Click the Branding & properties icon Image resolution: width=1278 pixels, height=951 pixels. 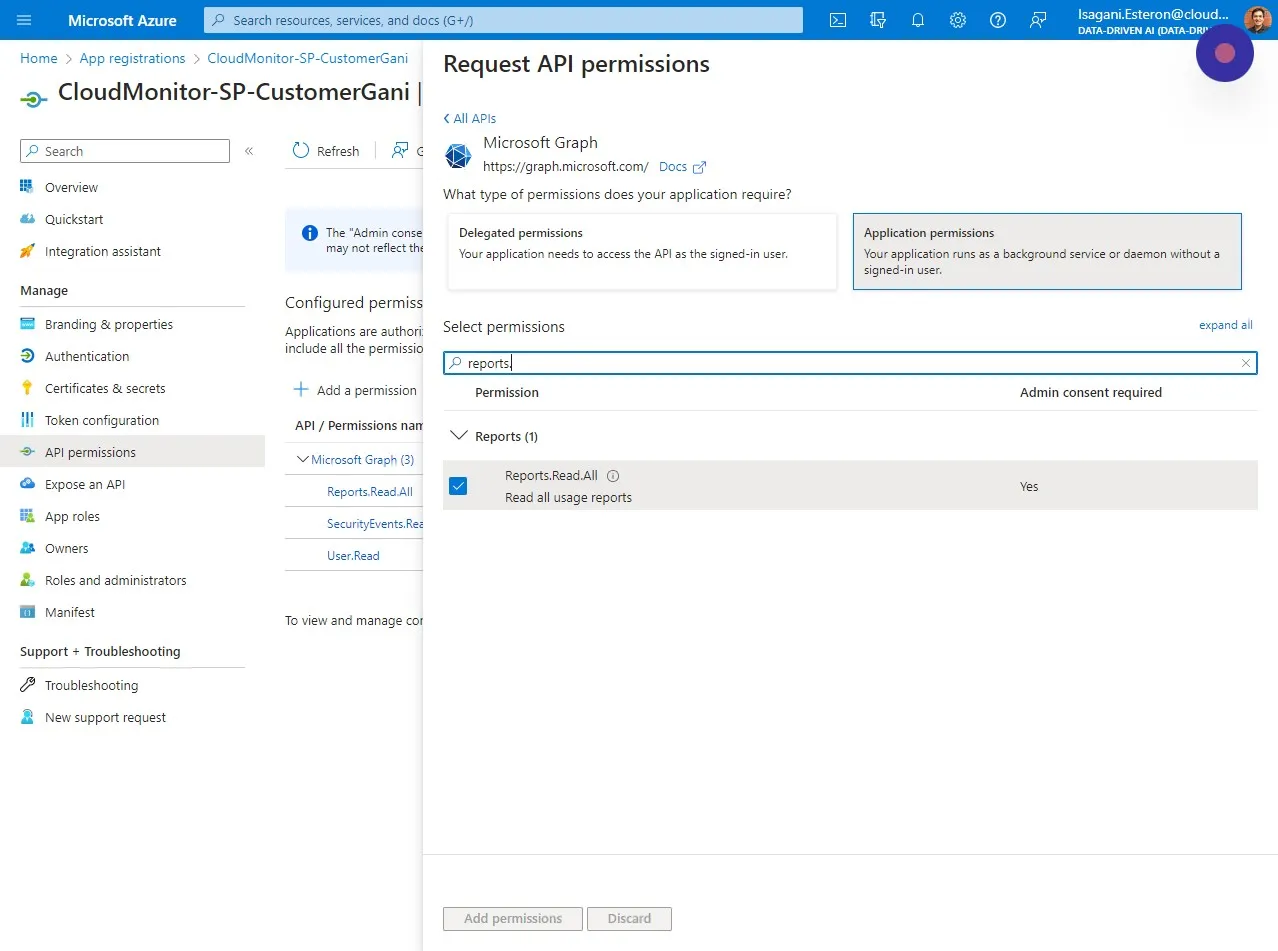pyautogui.click(x=27, y=324)
